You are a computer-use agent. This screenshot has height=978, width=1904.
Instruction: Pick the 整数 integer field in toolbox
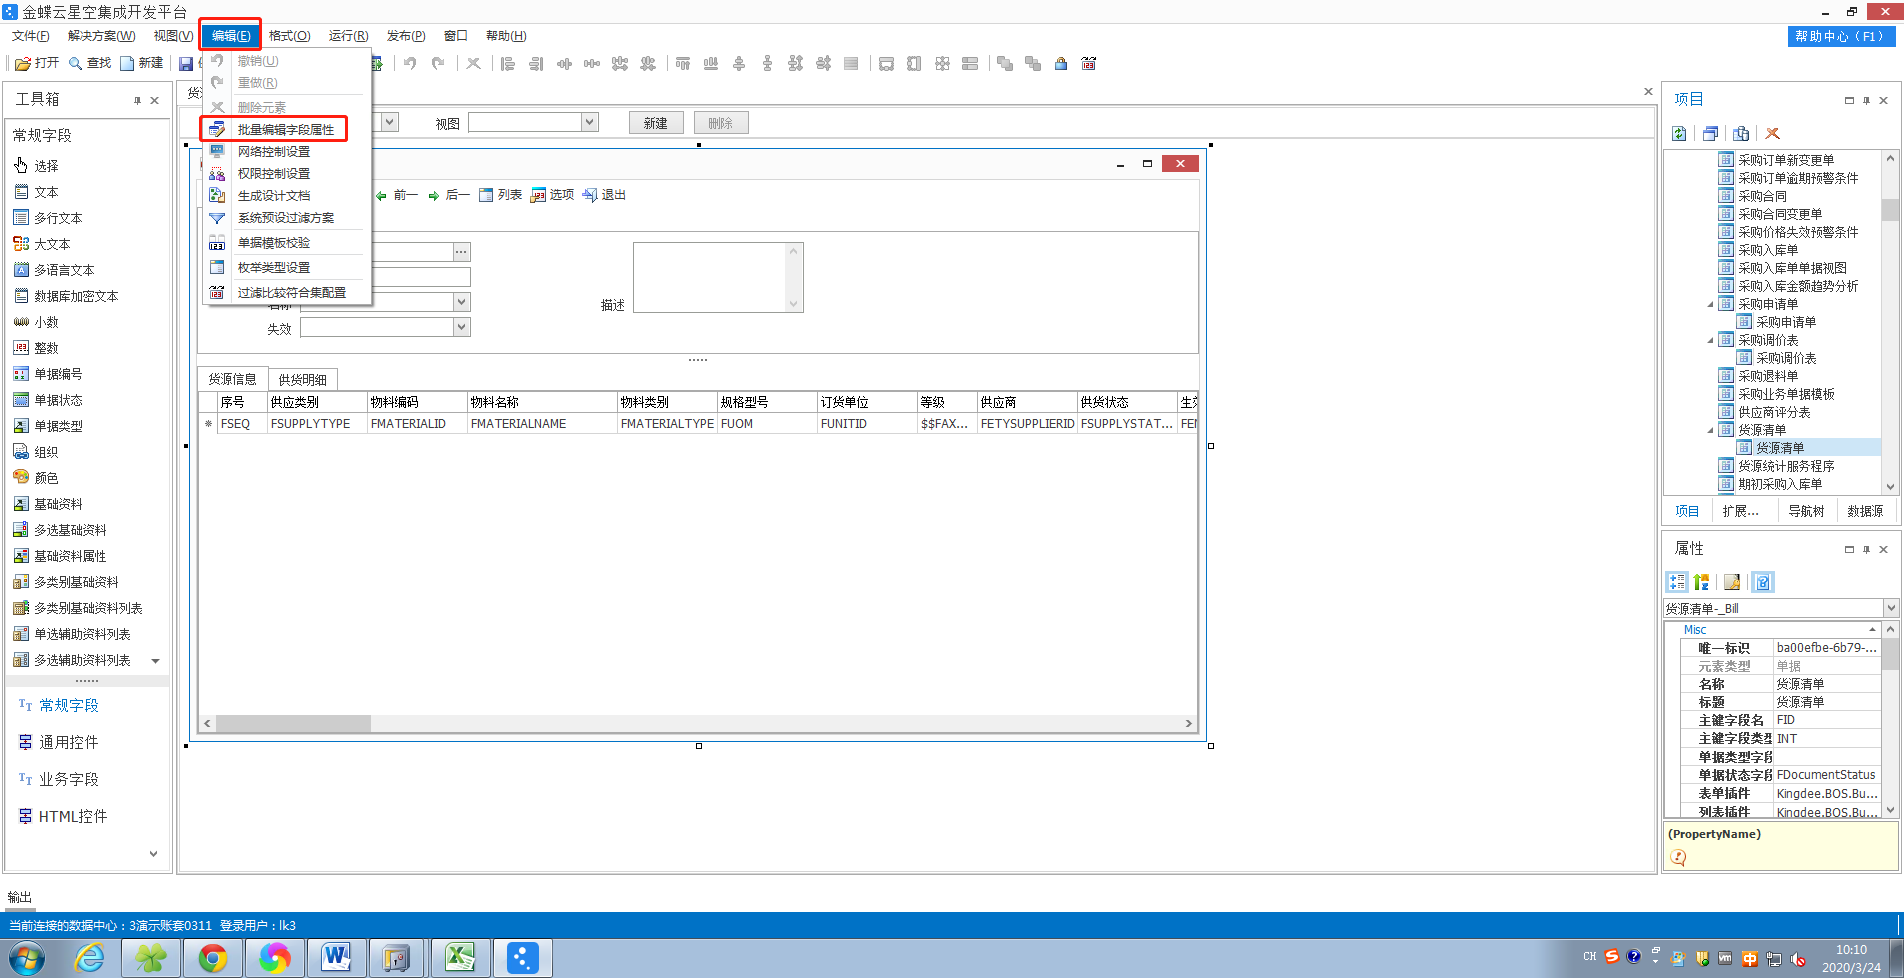click(x=36, y=348)
